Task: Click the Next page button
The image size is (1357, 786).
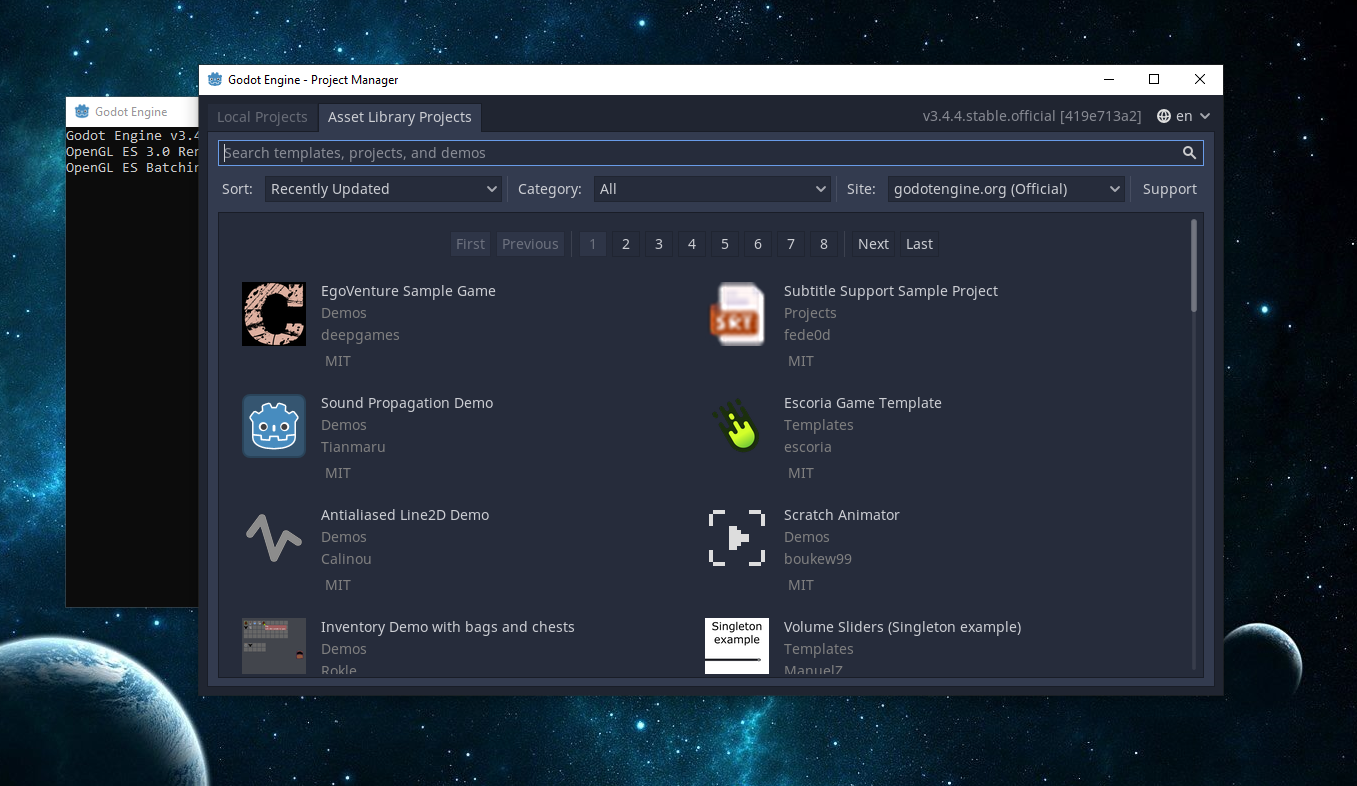Action: point(873,244)
